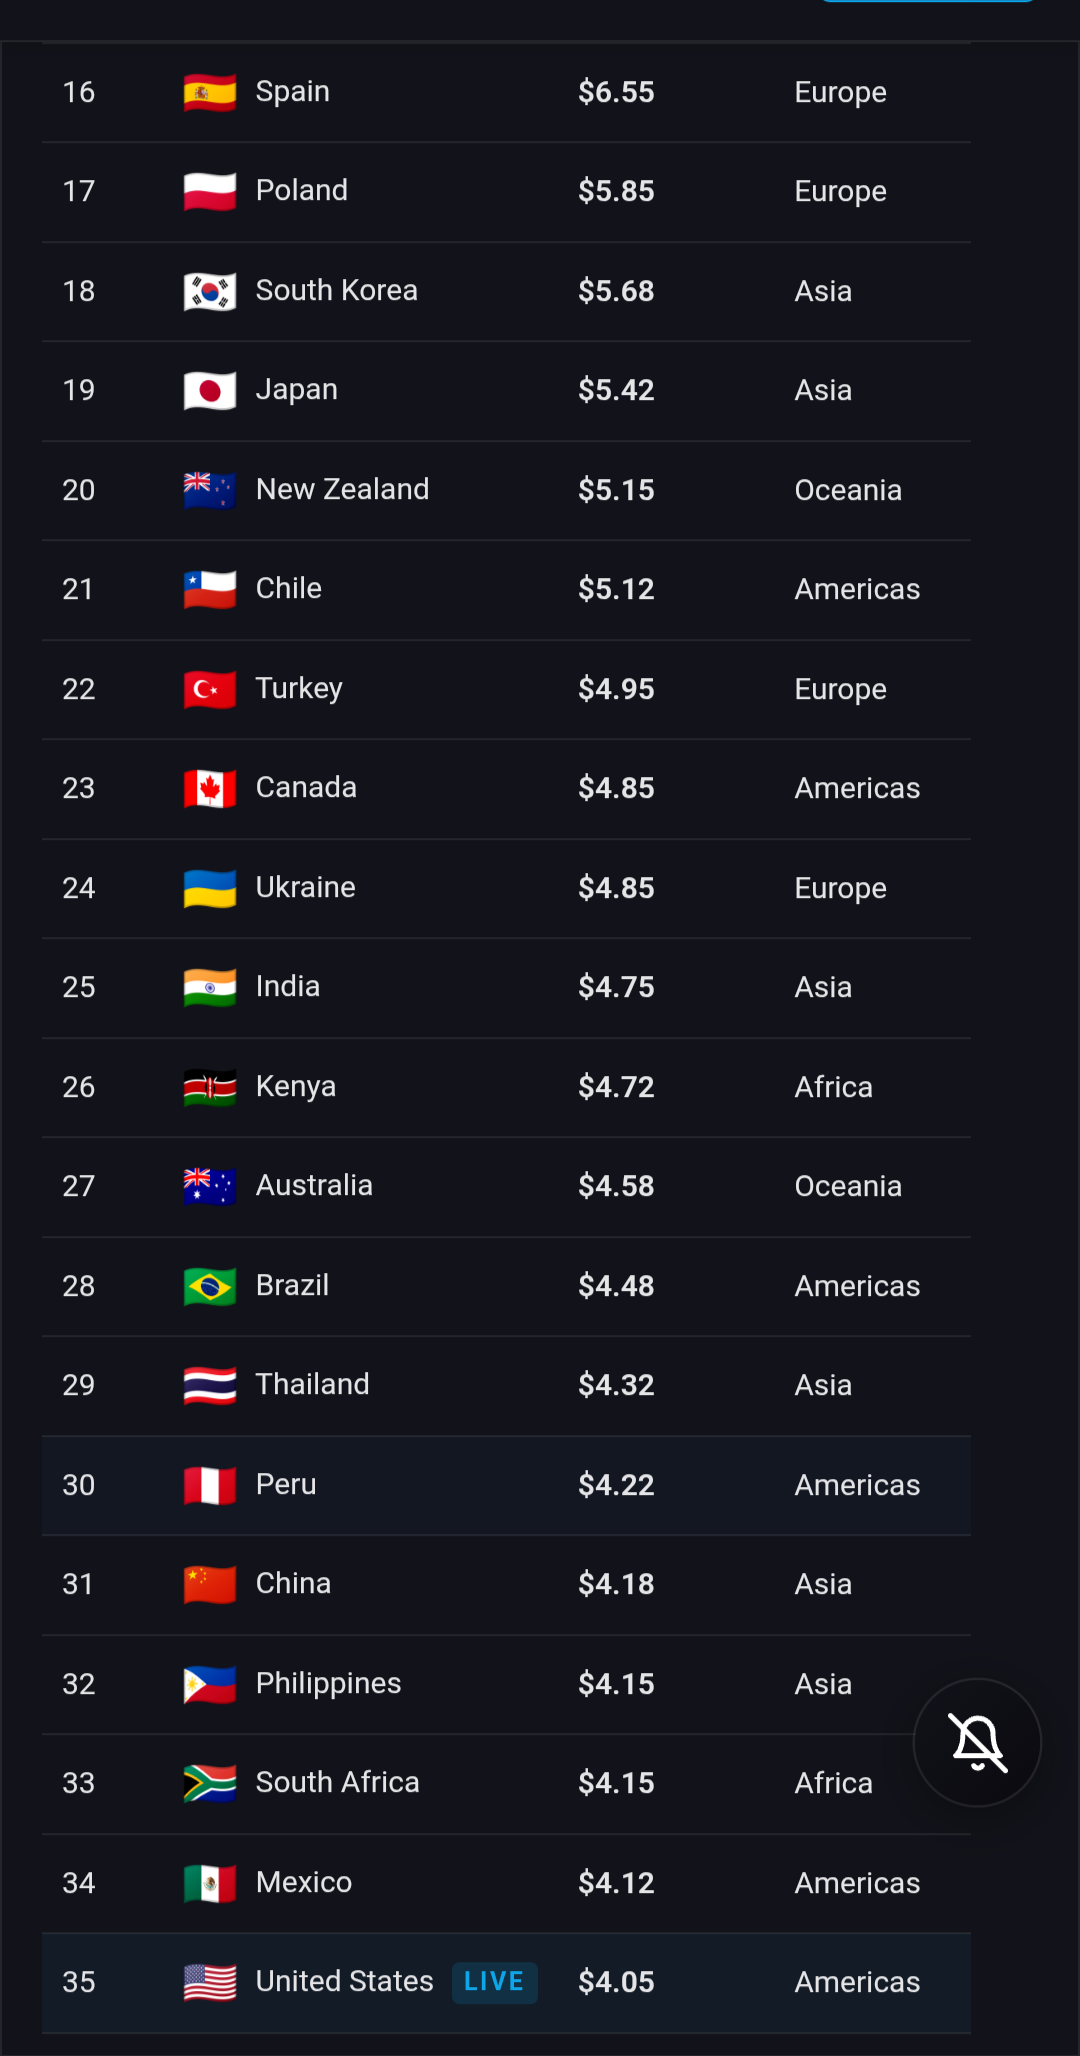1080x2056 pixels.
Task: Click the Spain flag icon
Action: coord(210,92)
